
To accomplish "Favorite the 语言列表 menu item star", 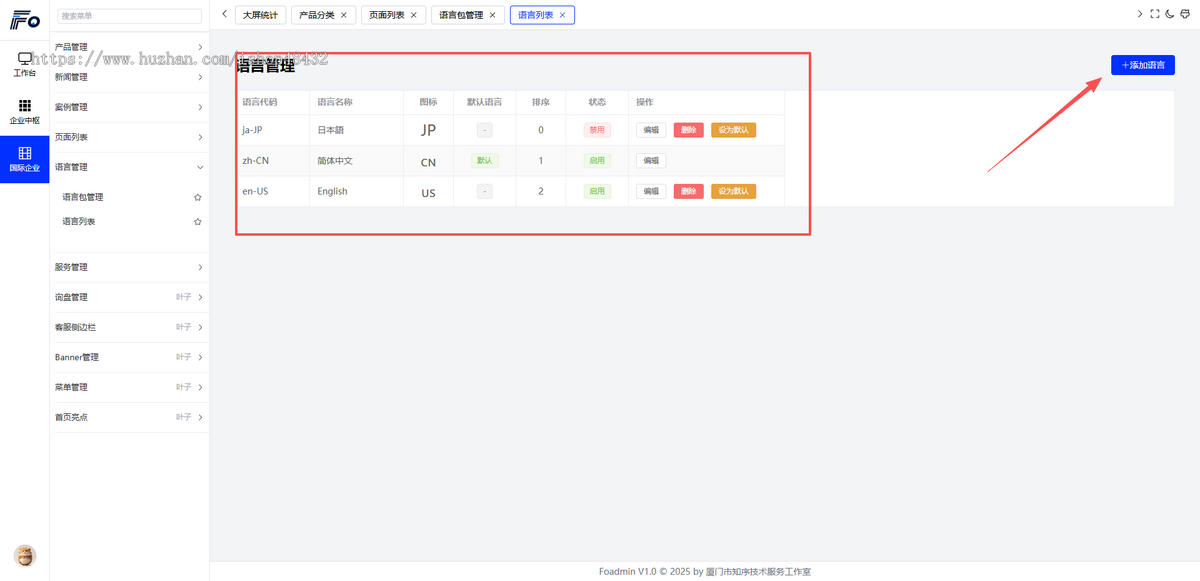I will [197, 221].
